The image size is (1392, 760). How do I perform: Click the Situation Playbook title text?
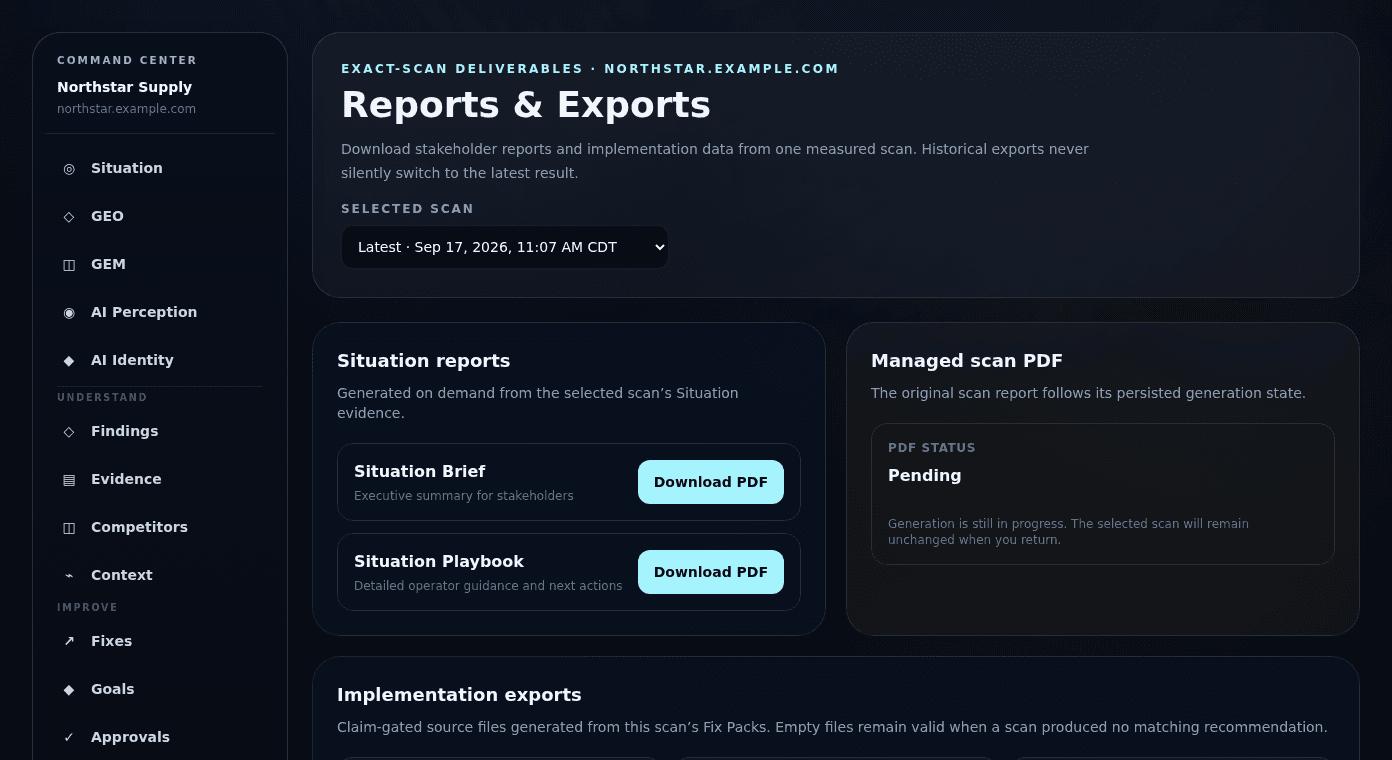click(x=439, y=561)
